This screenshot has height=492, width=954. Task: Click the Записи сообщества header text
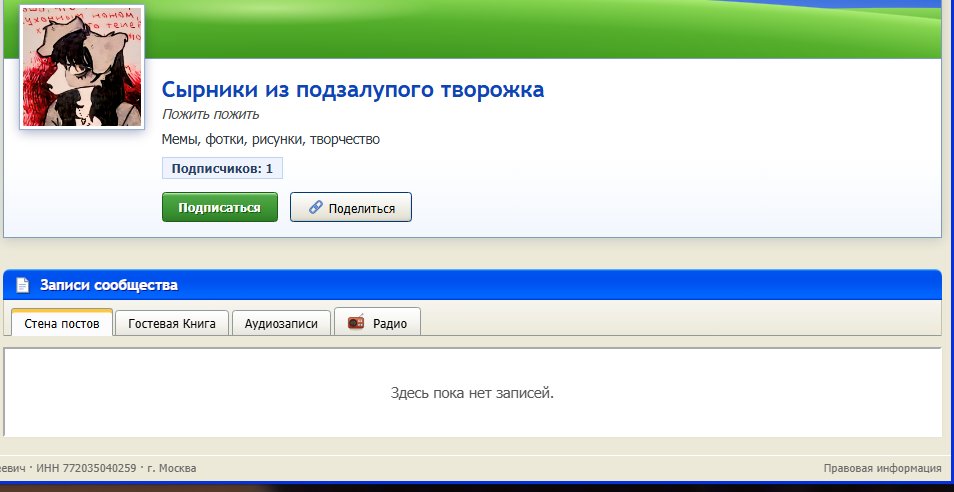click(109, 285)
